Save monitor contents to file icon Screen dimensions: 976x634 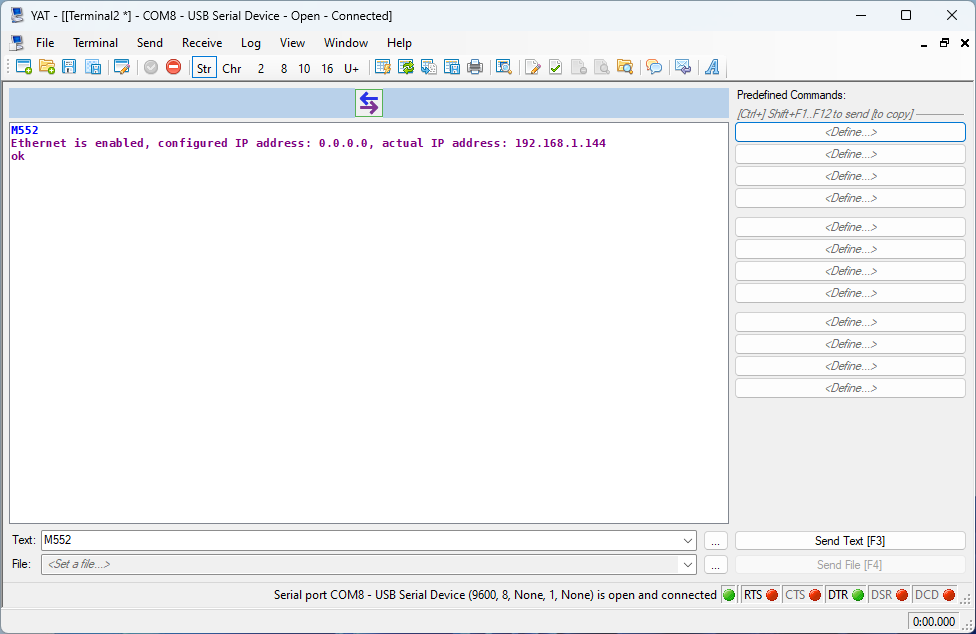[452, 67]
